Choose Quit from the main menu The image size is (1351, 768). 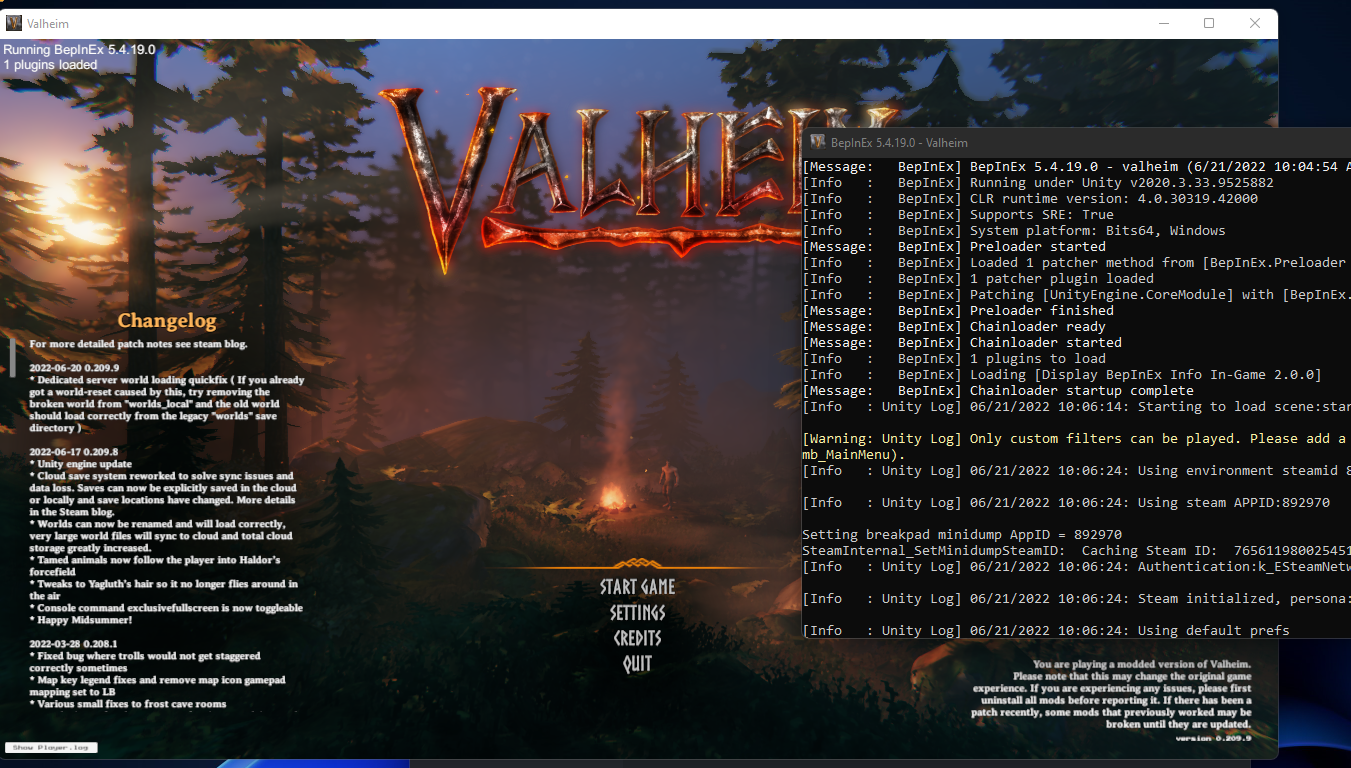(637, 663)
